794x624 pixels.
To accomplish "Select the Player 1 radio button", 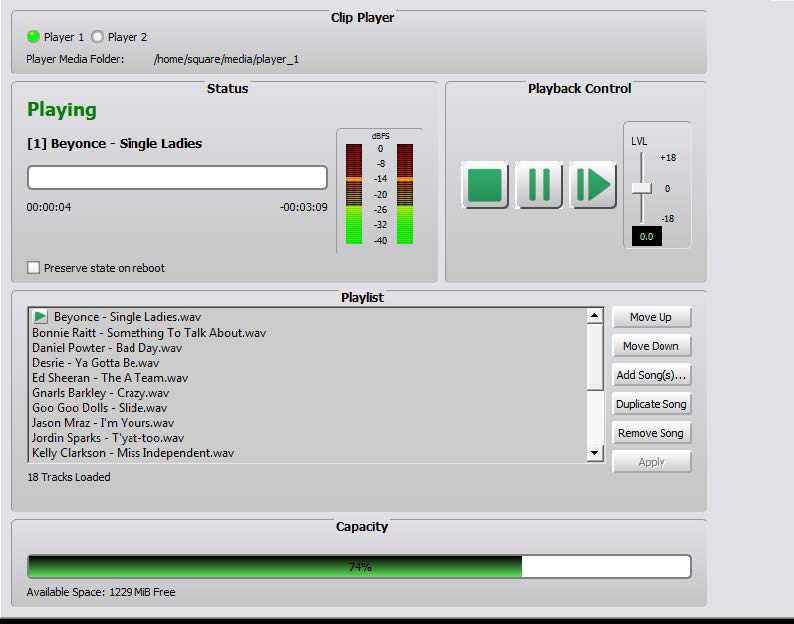I will pos(34,37).
